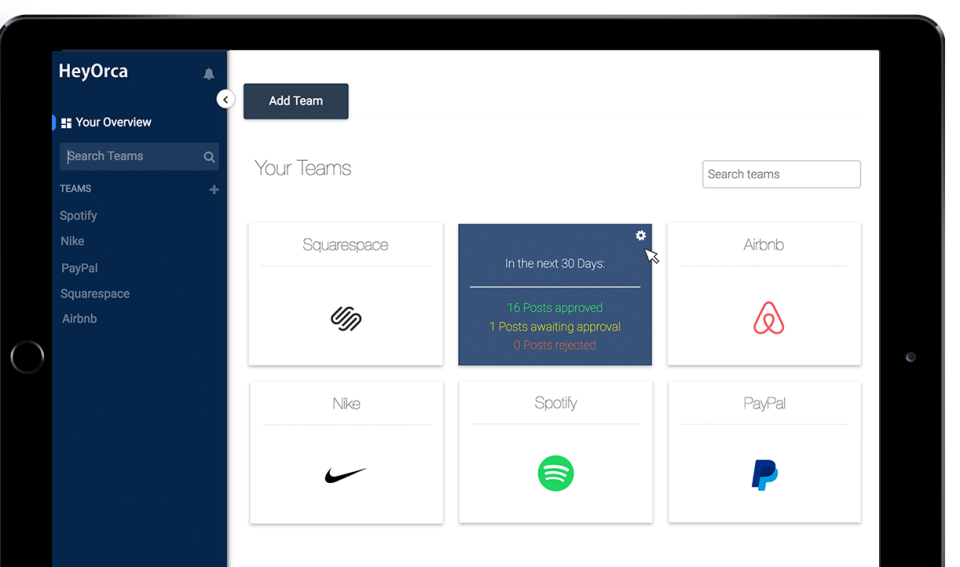Select PayPal in the sidebar teams list
The height and width of the screenshot is (567, 960).
click(80, 268)
